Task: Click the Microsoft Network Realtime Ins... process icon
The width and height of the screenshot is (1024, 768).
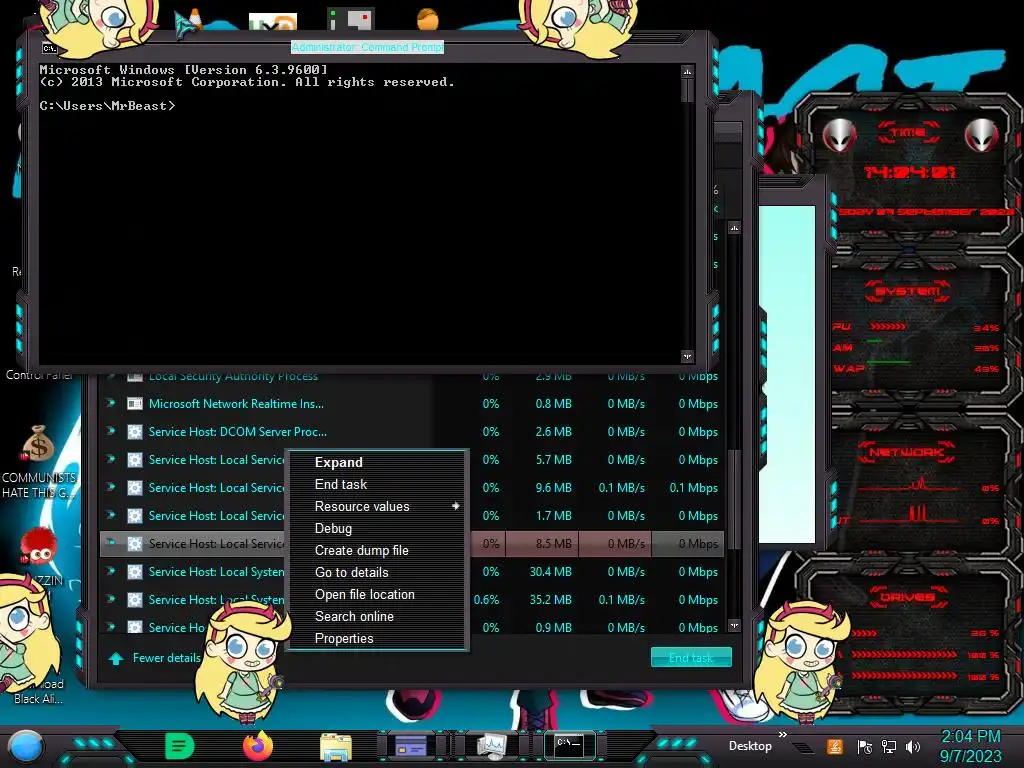Action: 135,404
